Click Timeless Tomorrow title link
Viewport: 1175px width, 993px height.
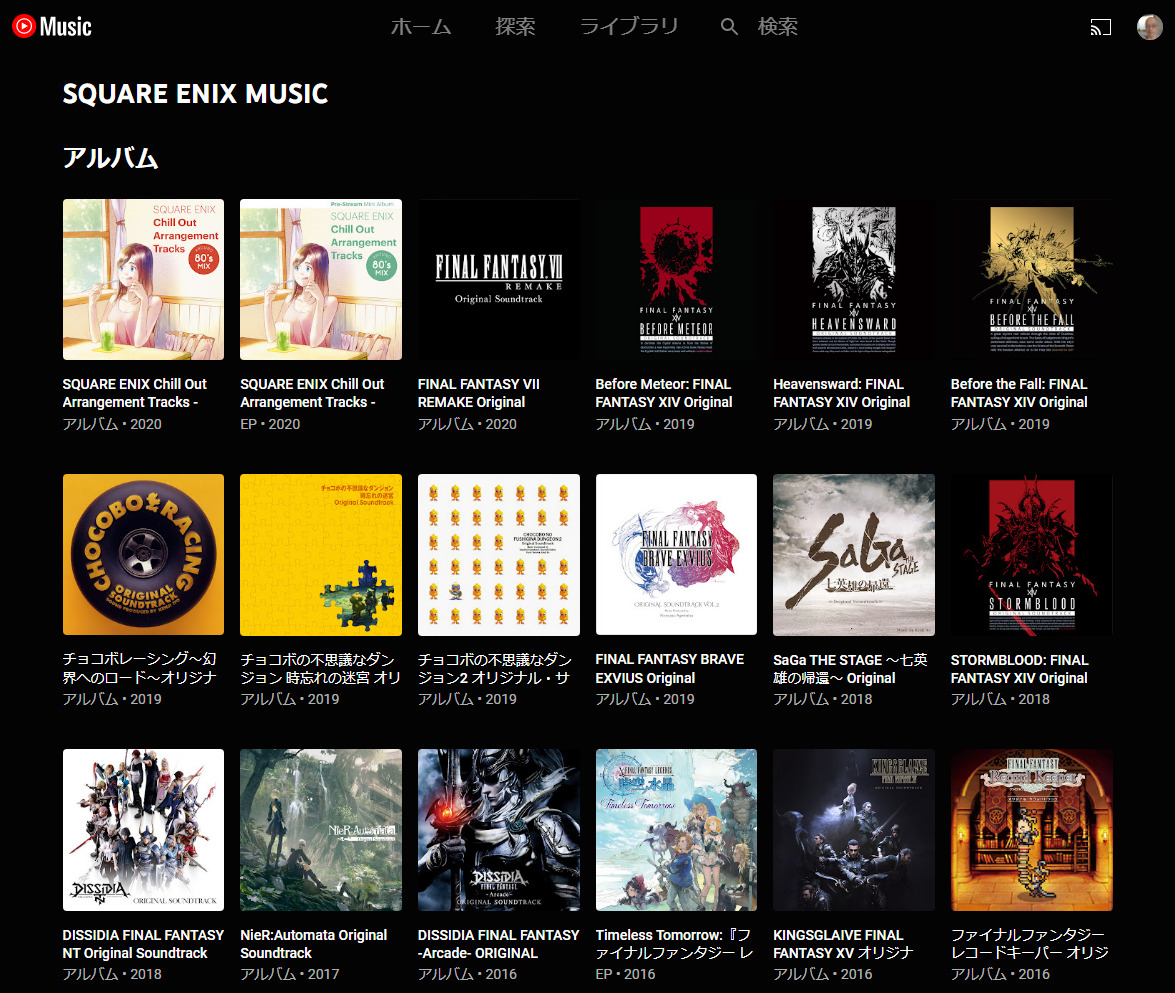[x=674, y=944]
